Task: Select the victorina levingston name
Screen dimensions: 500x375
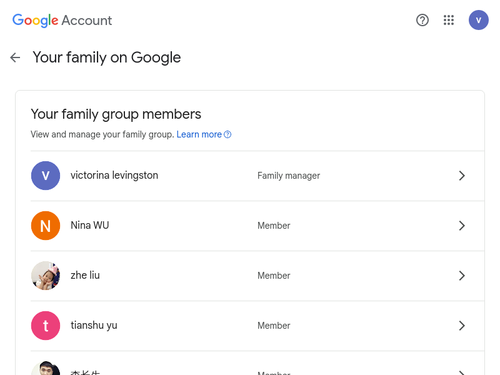Action: pyautogui.click(x=114, y=175)
